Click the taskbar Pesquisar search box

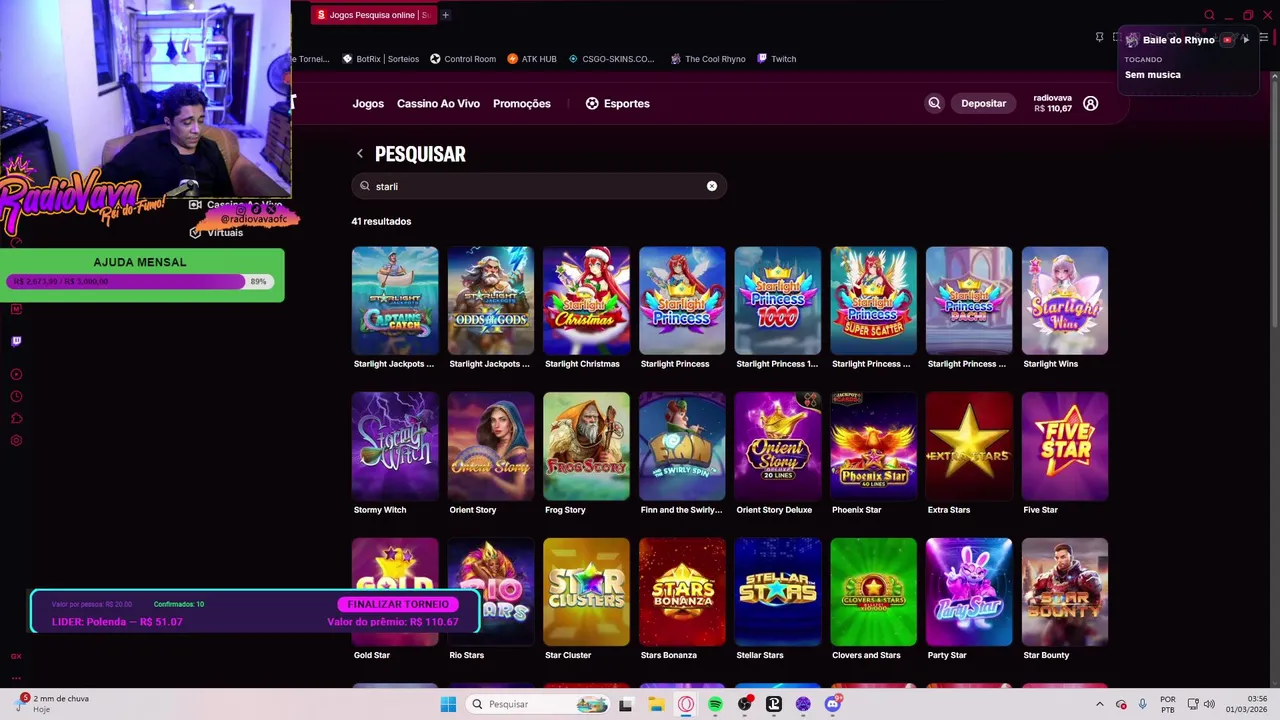point(539,704)
